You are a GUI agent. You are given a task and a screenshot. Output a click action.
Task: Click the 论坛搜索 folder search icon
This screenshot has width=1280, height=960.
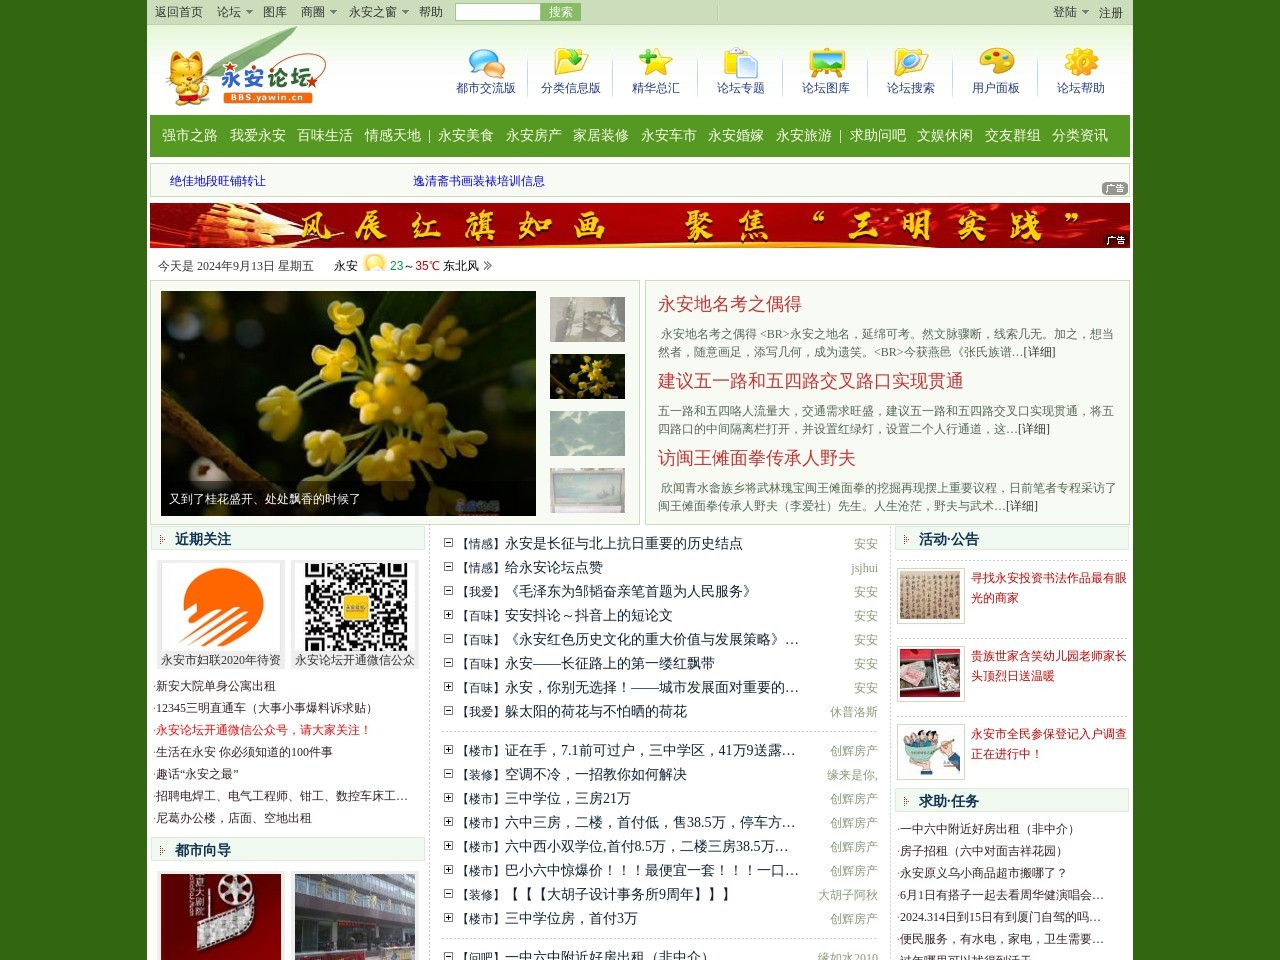tap(911, 63)
